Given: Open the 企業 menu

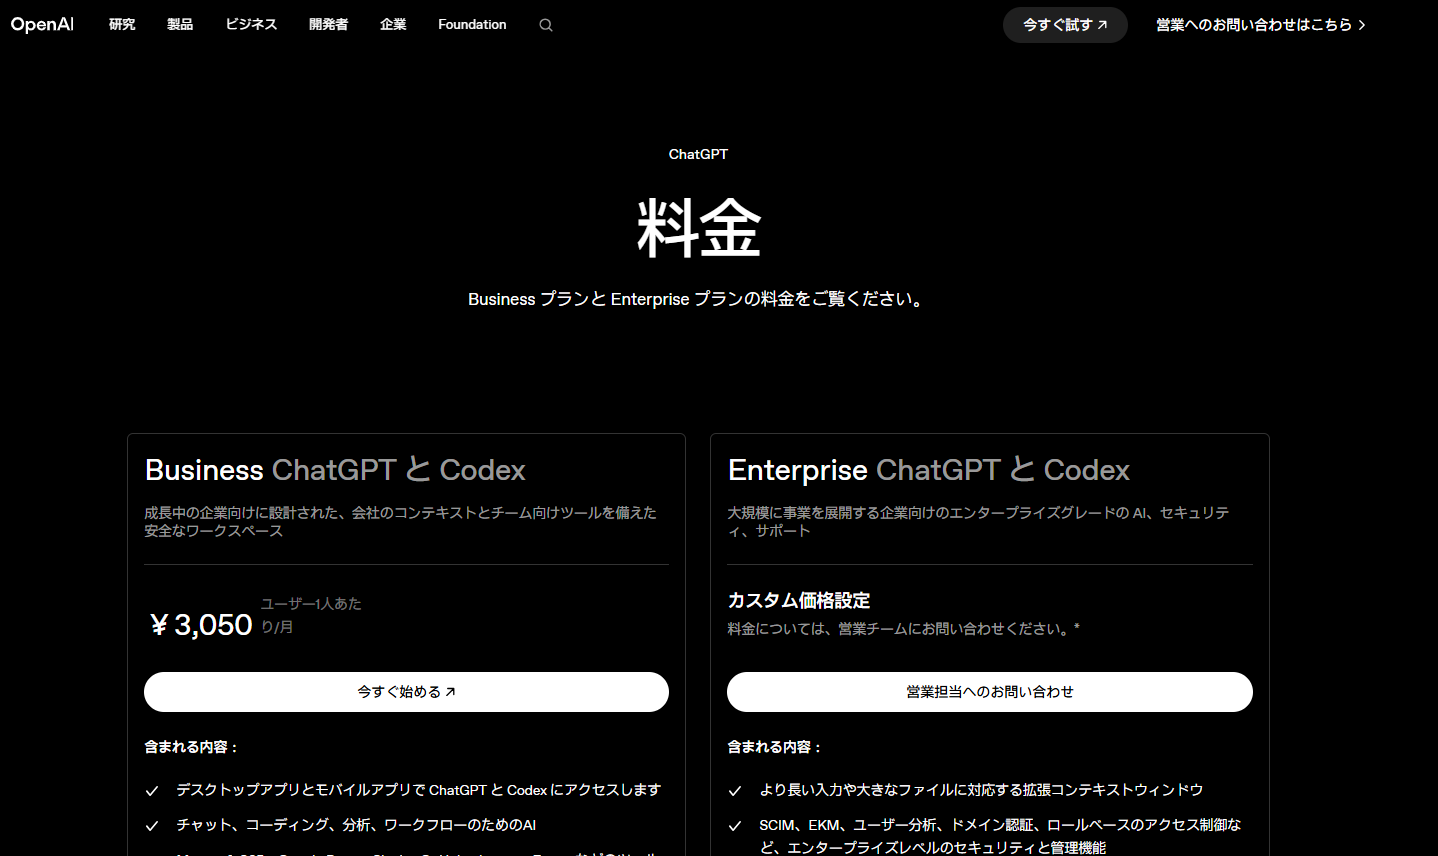Looking at the screenshot, I should [393, 25].
